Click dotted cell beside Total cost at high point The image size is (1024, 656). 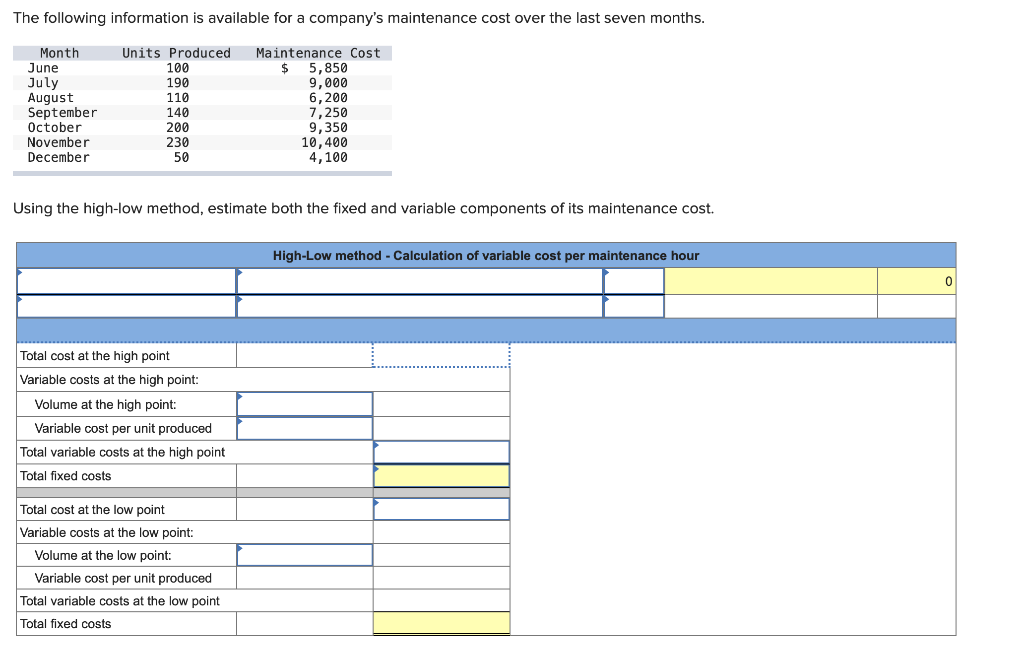(441, 355)
